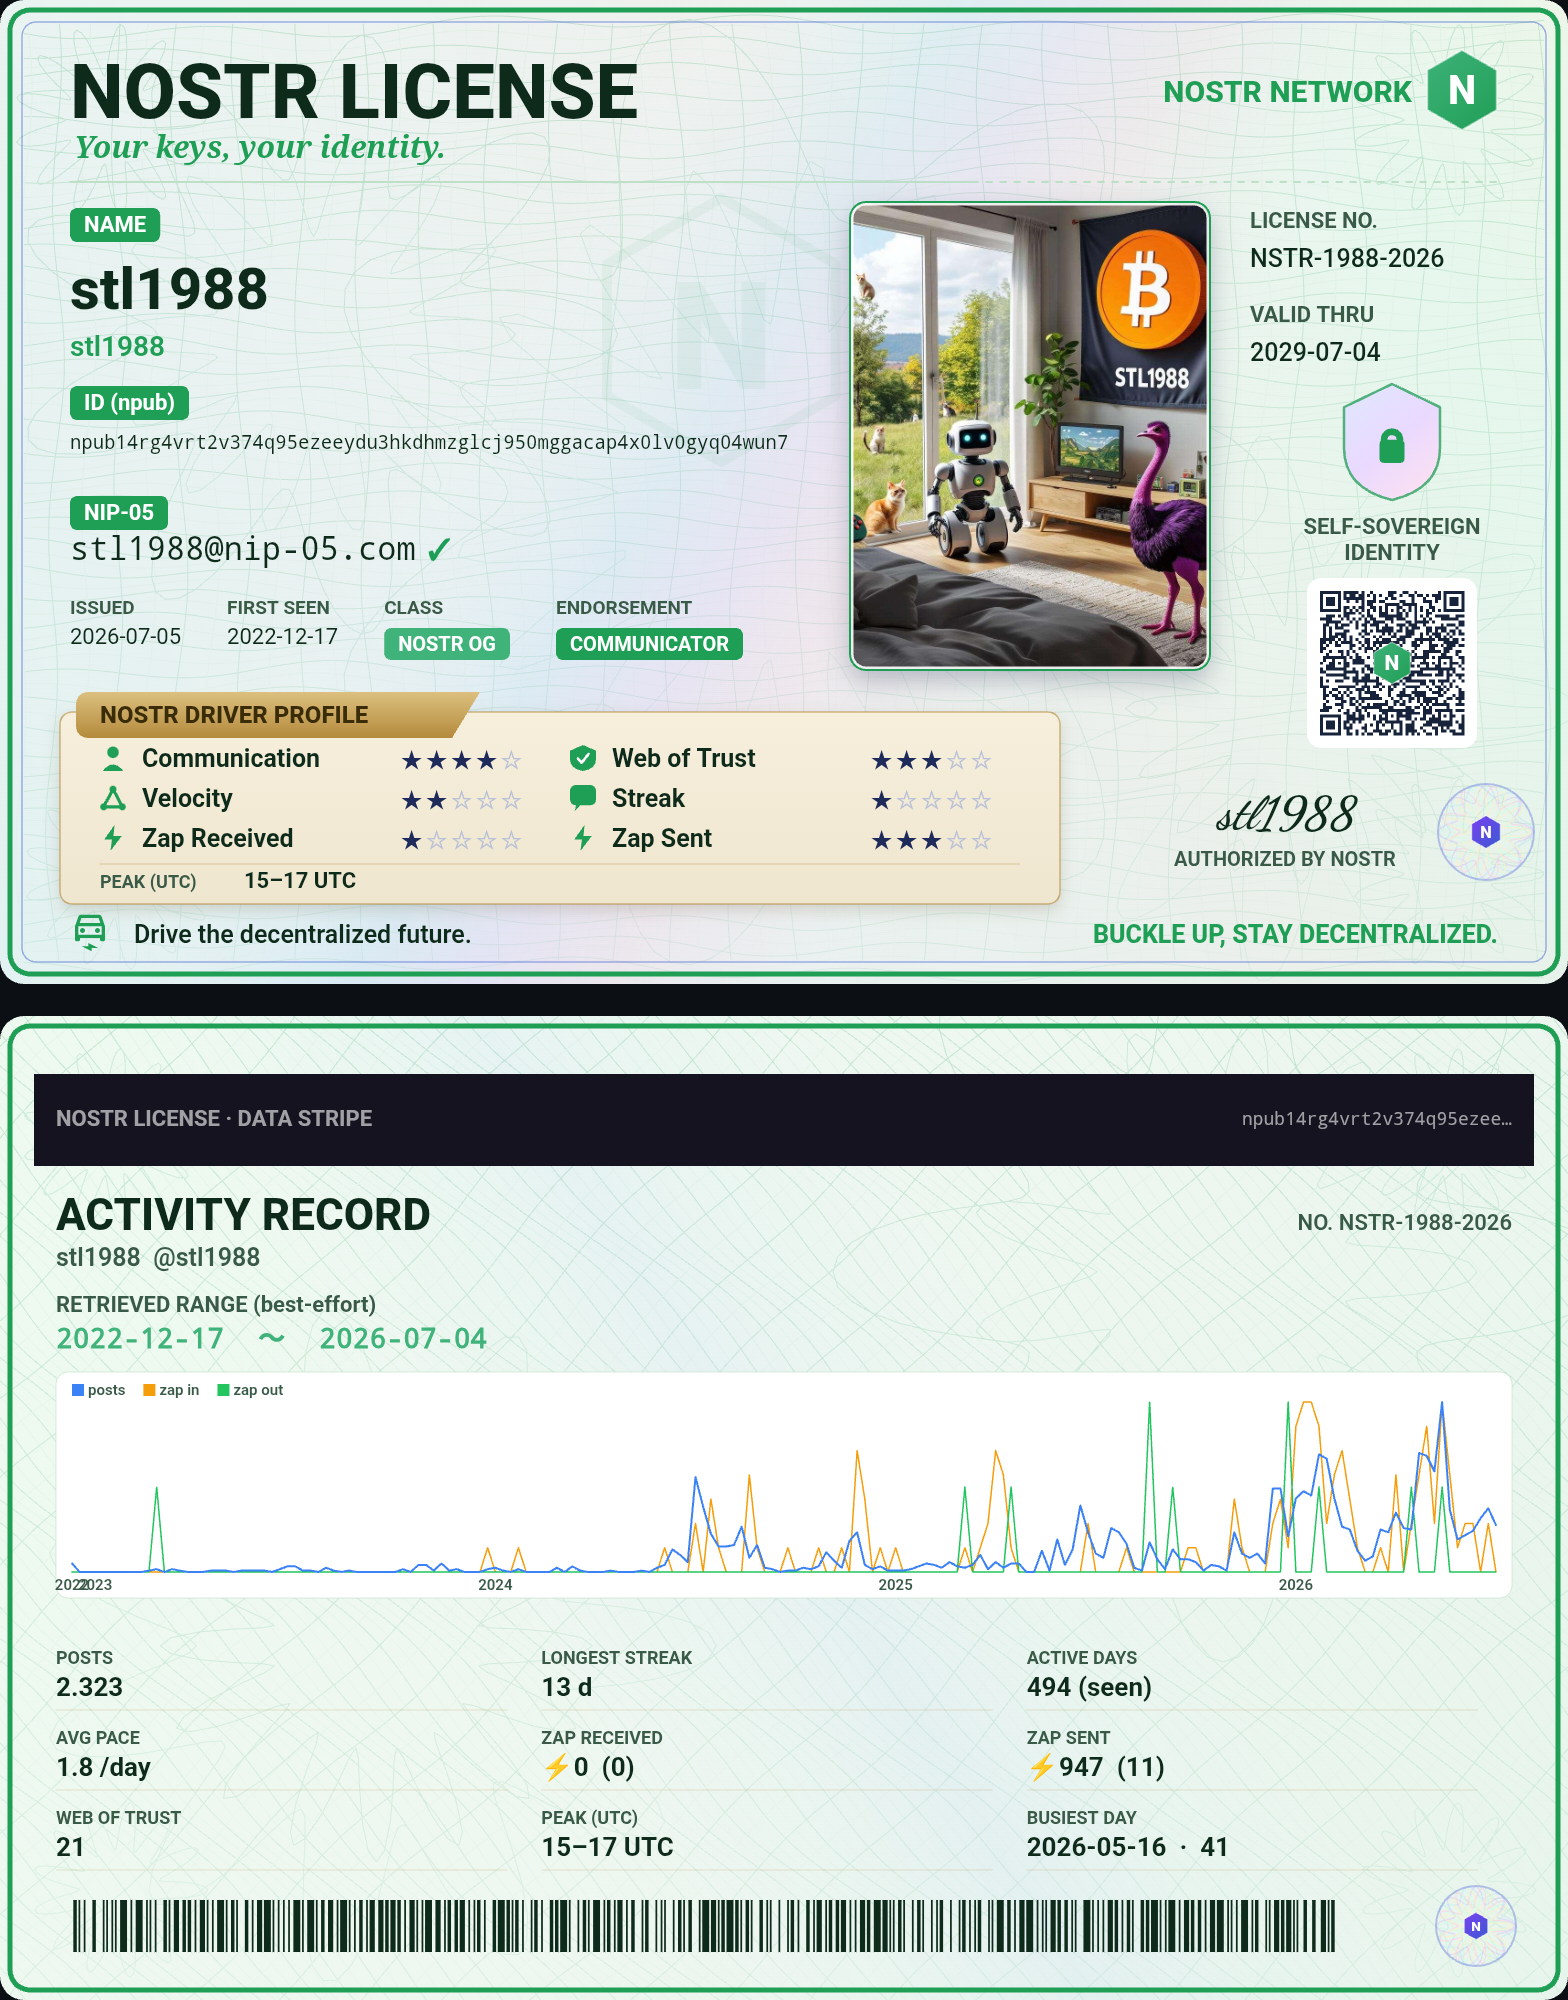This screenshot has height=2000, width=1568.
Task: Click the full npub key text on the license
Action: tap(429, 443)
